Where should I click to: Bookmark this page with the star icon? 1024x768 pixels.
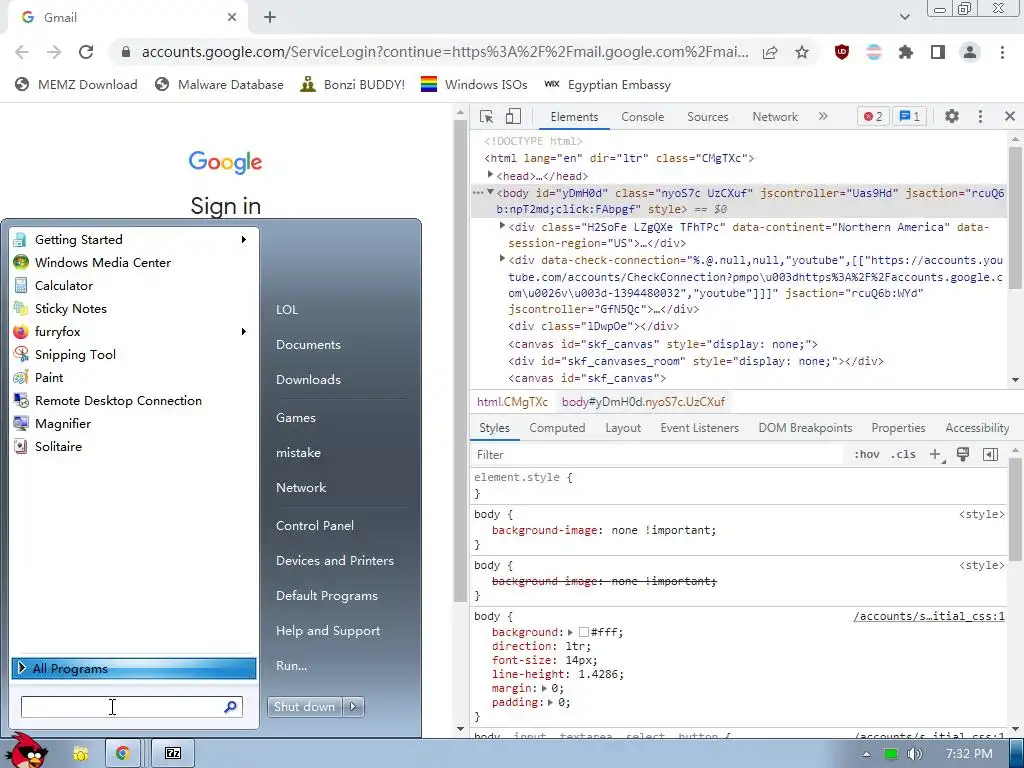point(802,52)
